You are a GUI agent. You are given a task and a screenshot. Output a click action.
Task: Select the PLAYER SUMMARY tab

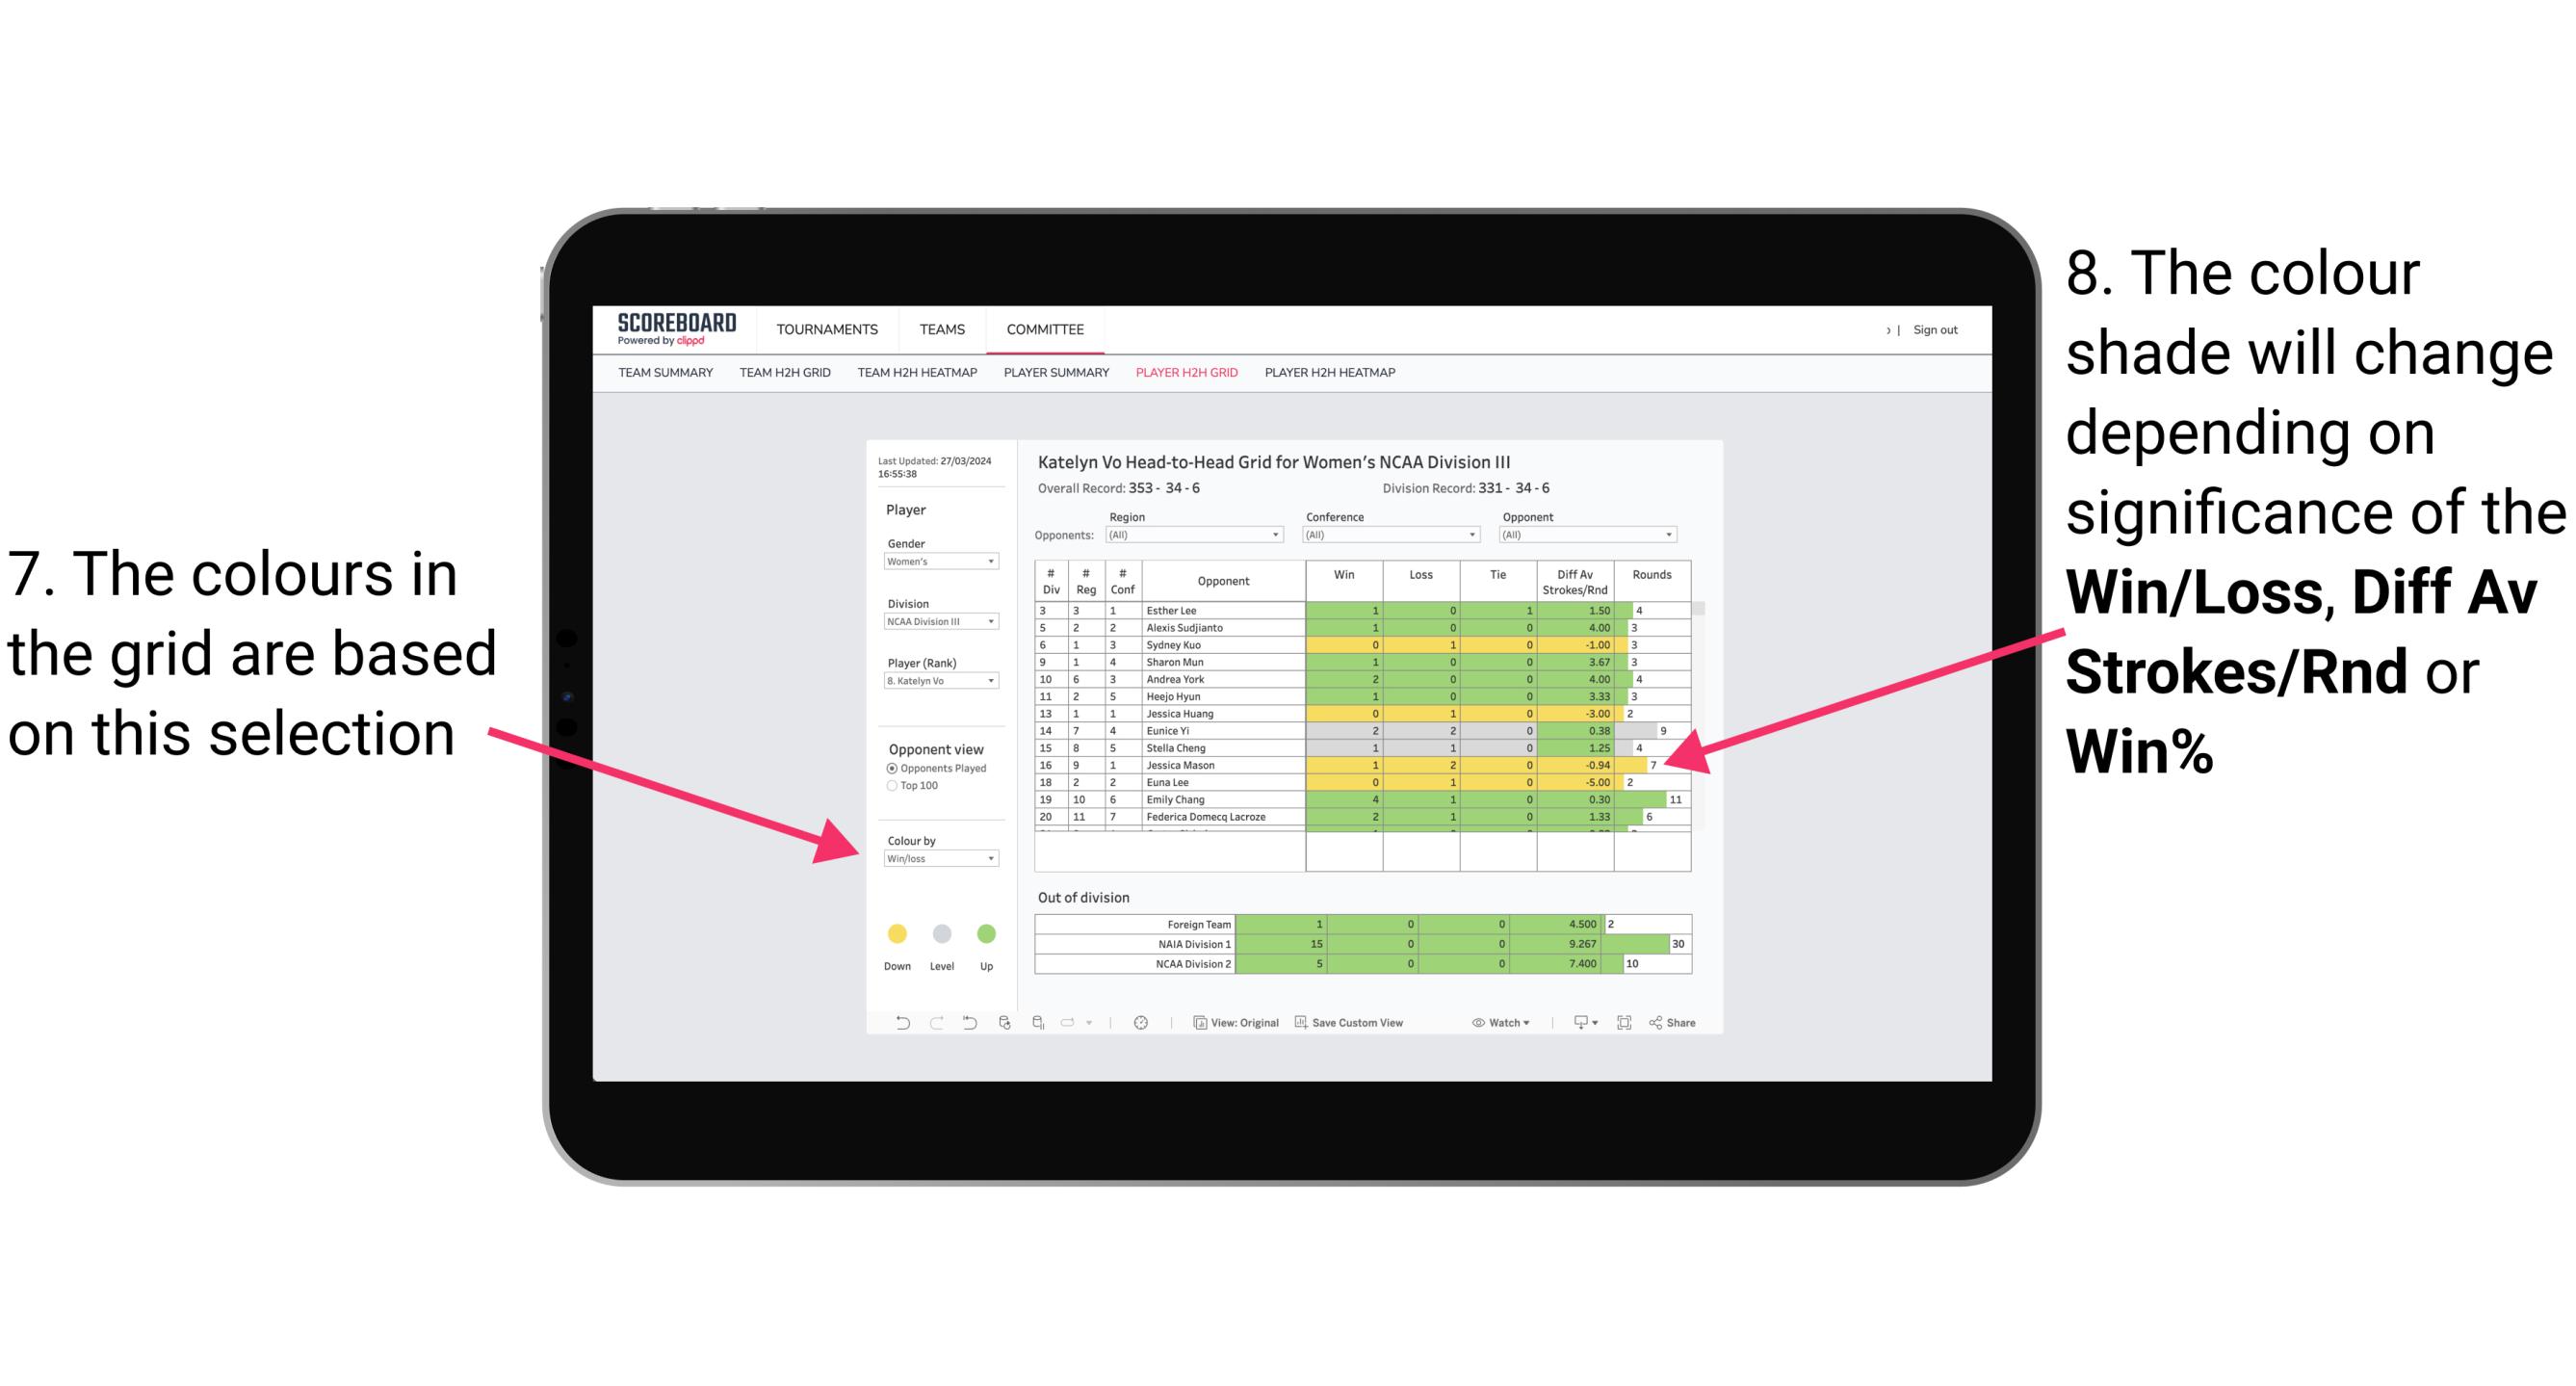pos(1054,378)
